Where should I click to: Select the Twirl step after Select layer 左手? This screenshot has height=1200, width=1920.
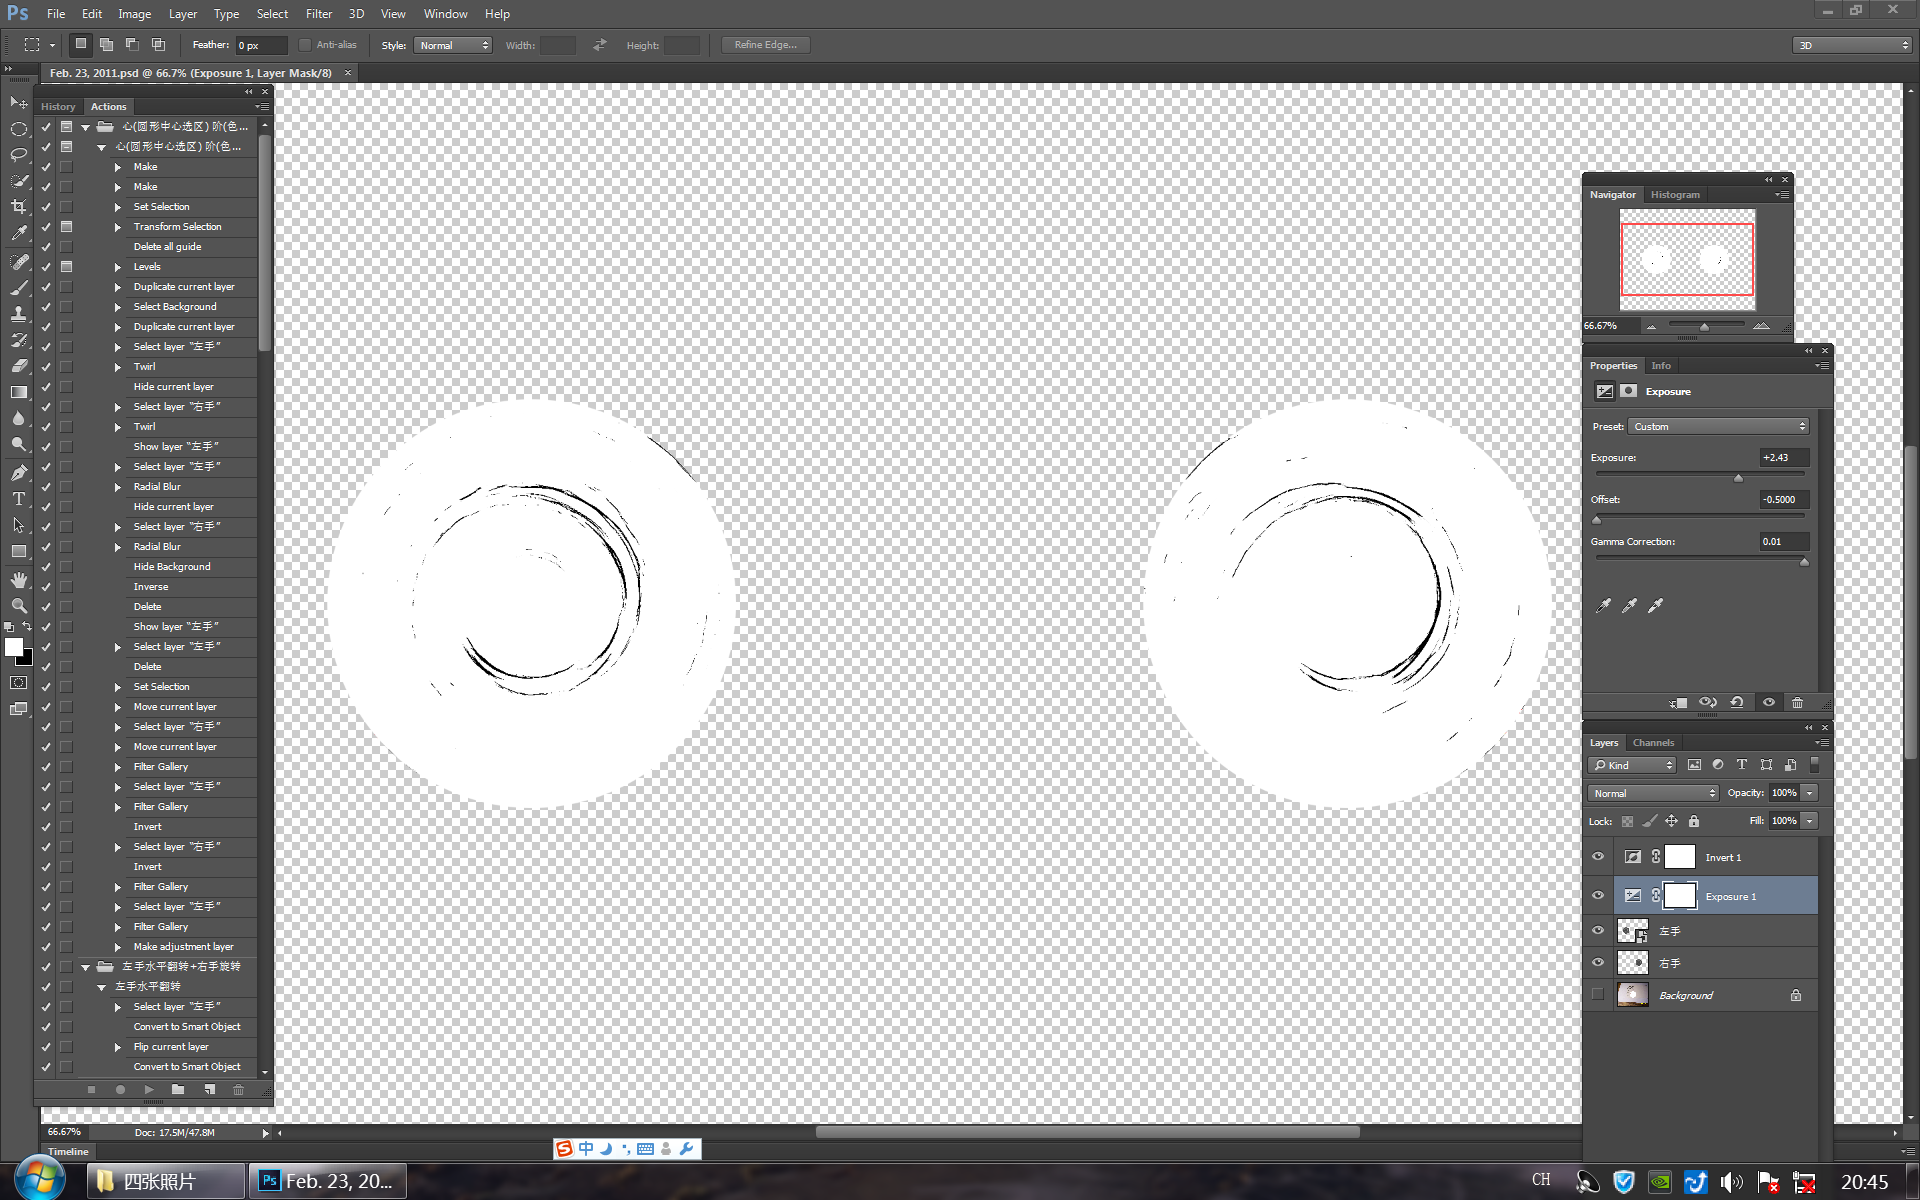pos(145,367)
